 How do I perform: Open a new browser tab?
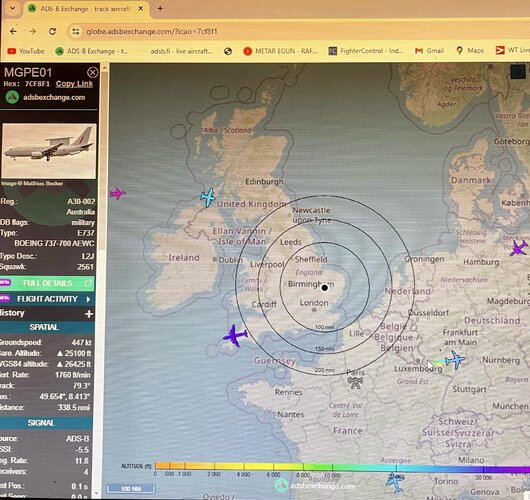[x=160, y=8]
